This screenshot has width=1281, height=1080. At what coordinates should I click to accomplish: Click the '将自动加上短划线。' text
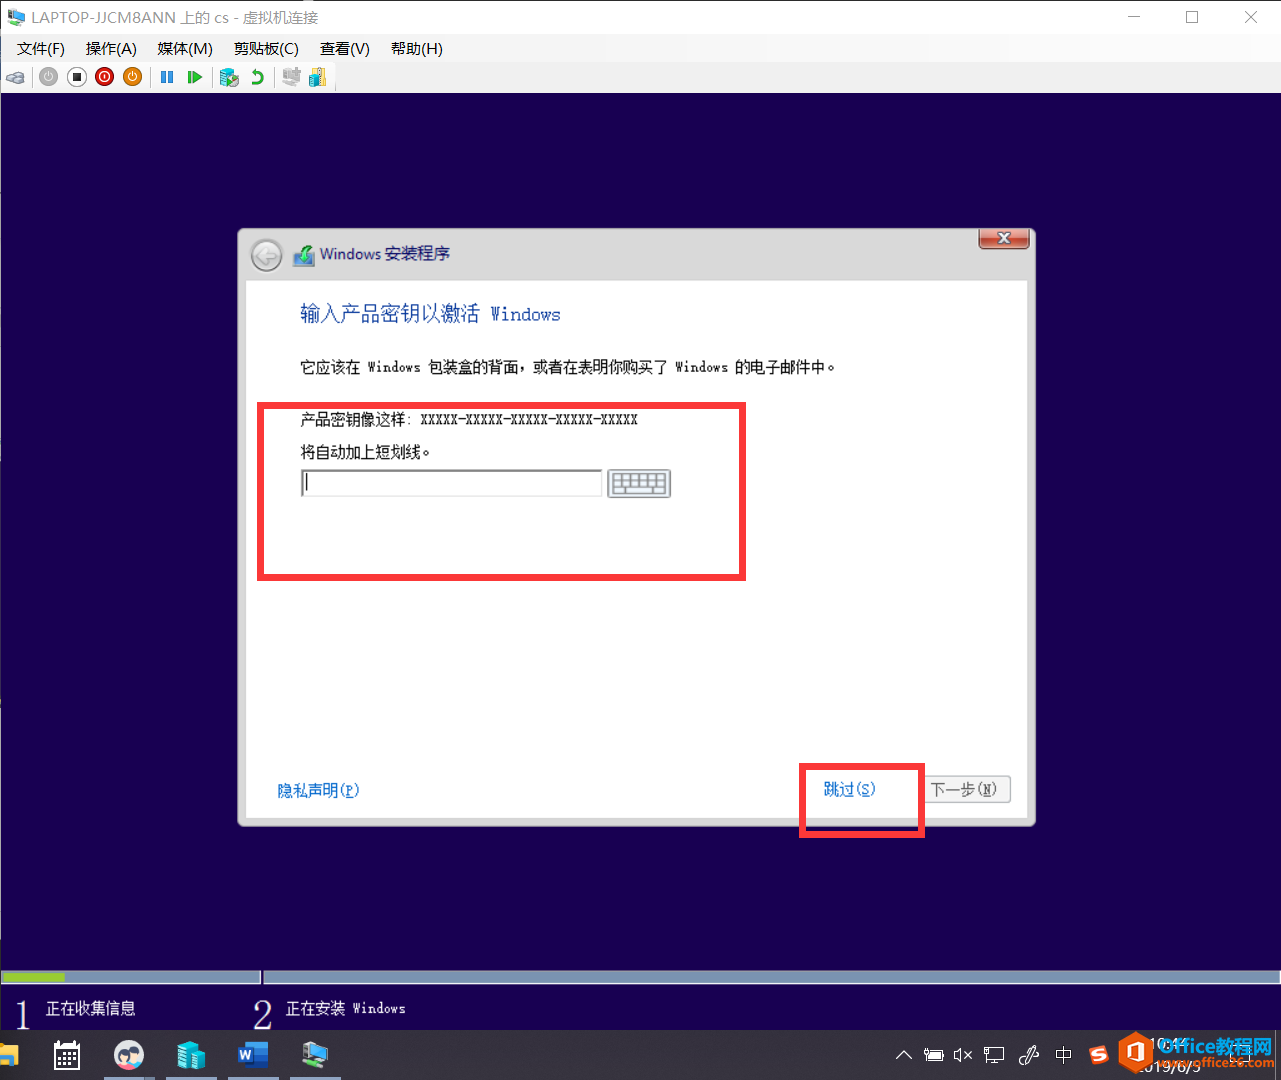[365, 452]
